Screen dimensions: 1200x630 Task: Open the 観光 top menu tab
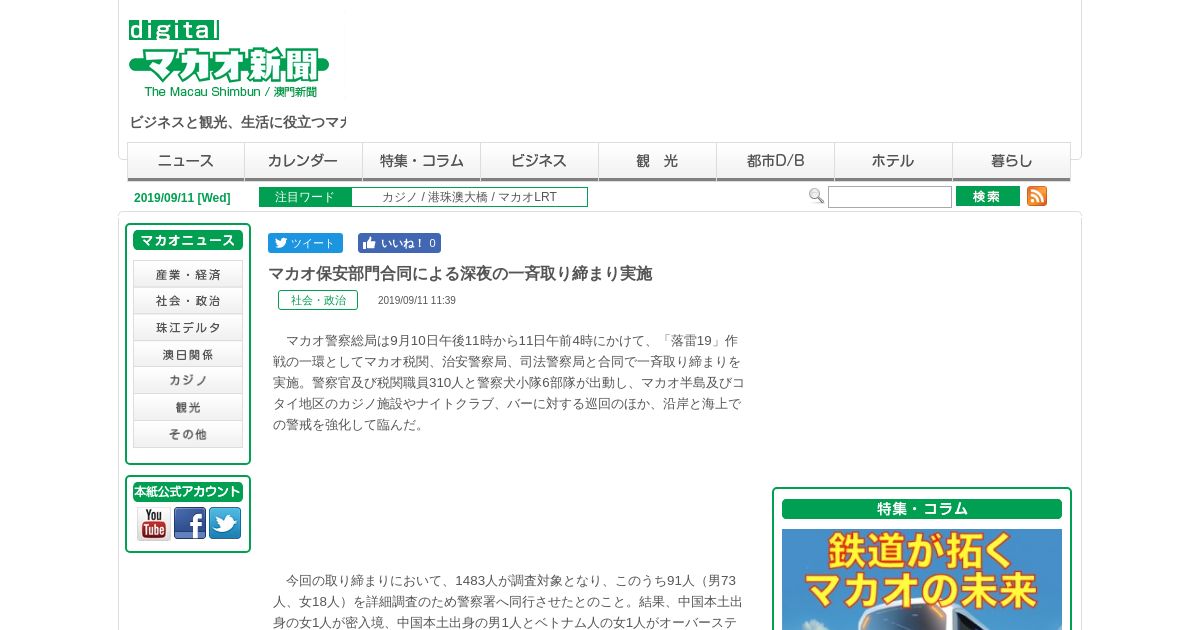pyautogui.click(x=658, y=161)
